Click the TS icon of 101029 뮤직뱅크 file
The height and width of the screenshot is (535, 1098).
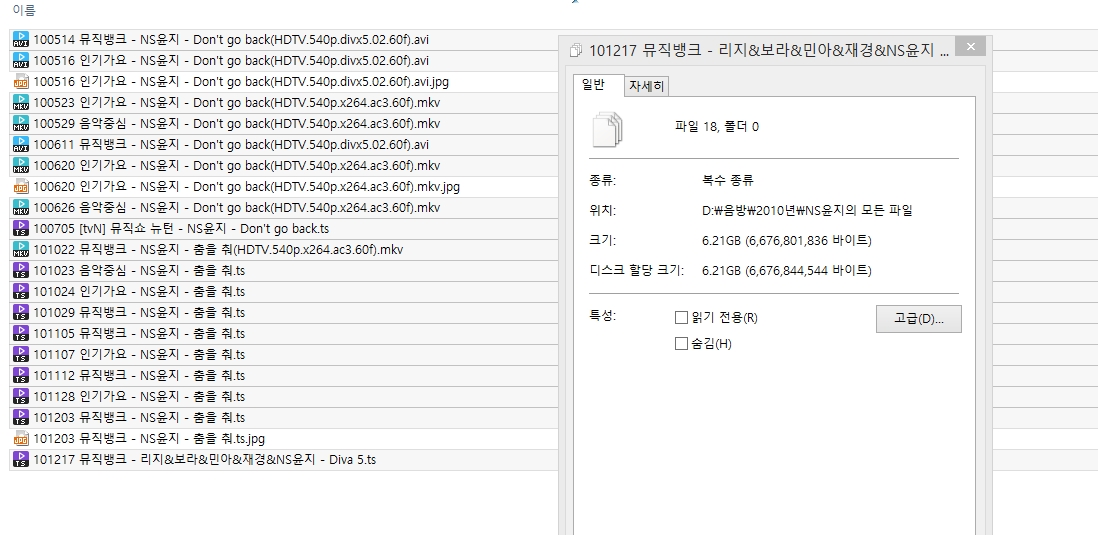point(21,313)
